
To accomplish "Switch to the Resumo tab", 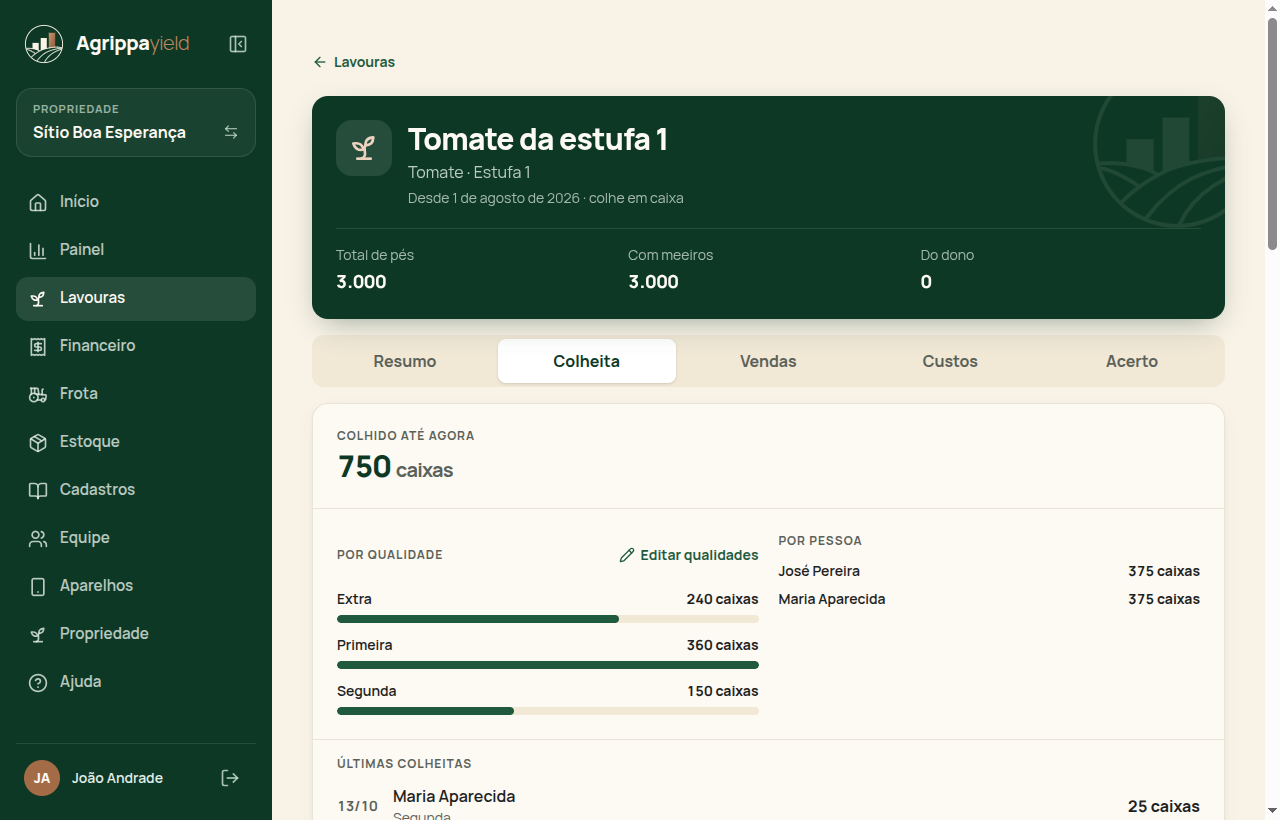I will click(405, 361).
